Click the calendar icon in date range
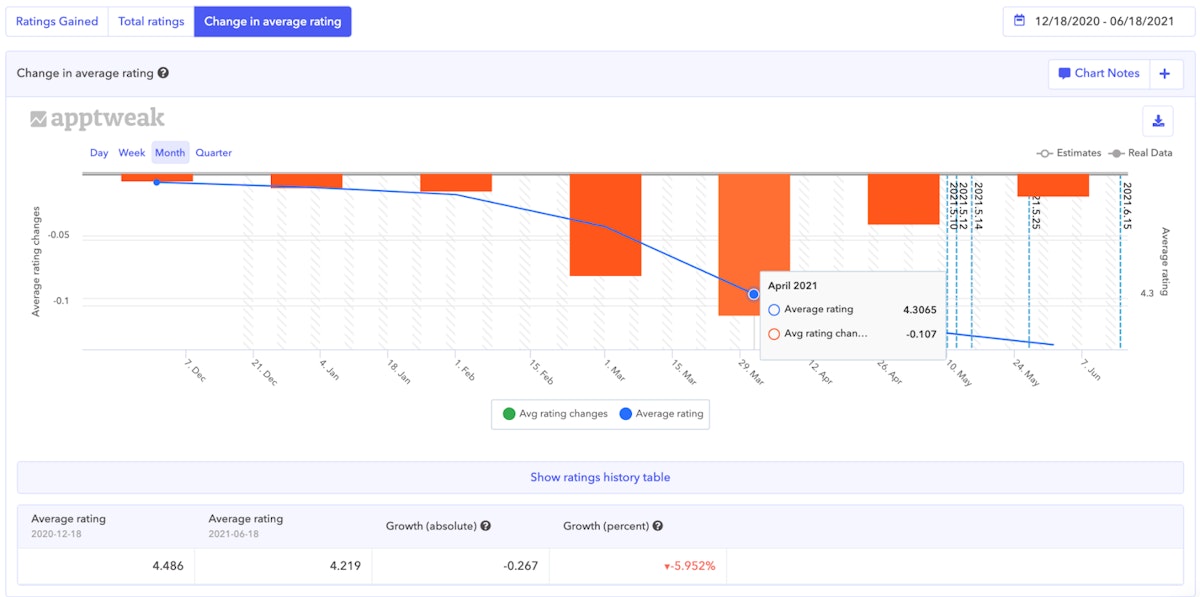 [1020, 21]
